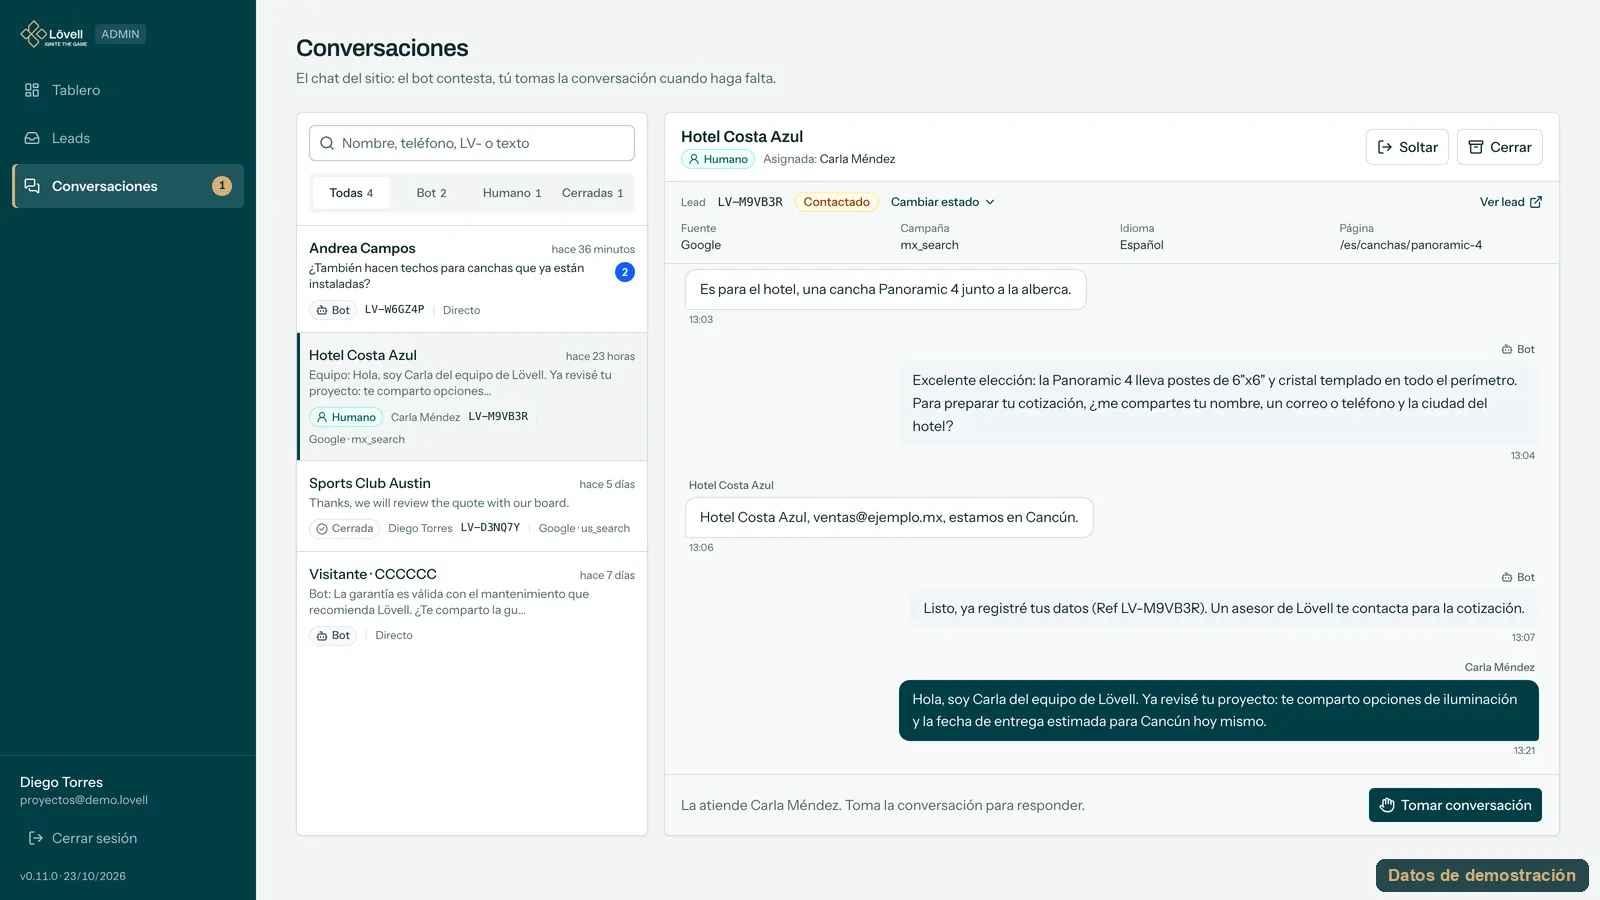The width and height of the screenshot is (1600, 900).
Task: Click the search magnifier icon
Action: (x=327, y=143)
